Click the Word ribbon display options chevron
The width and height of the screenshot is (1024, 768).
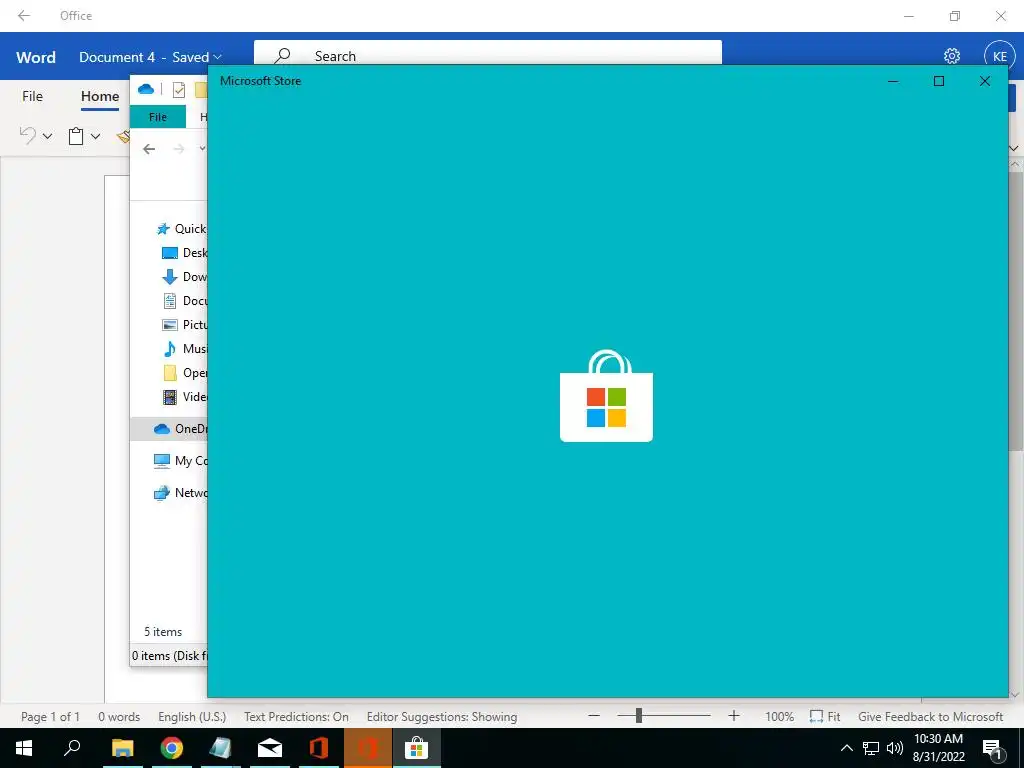pyautogui.click(x=1014, y=148)
